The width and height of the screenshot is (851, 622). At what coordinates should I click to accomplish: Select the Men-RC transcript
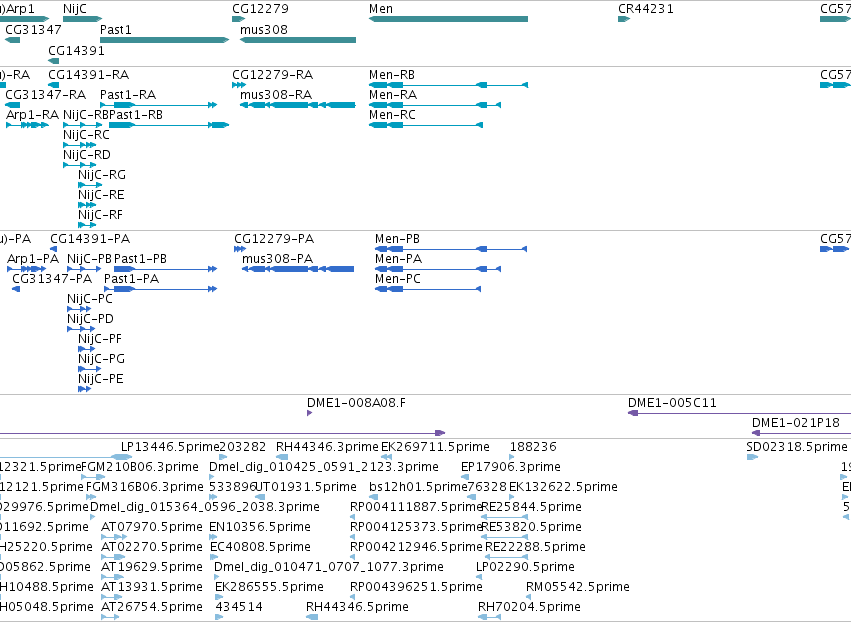point(426,125)
